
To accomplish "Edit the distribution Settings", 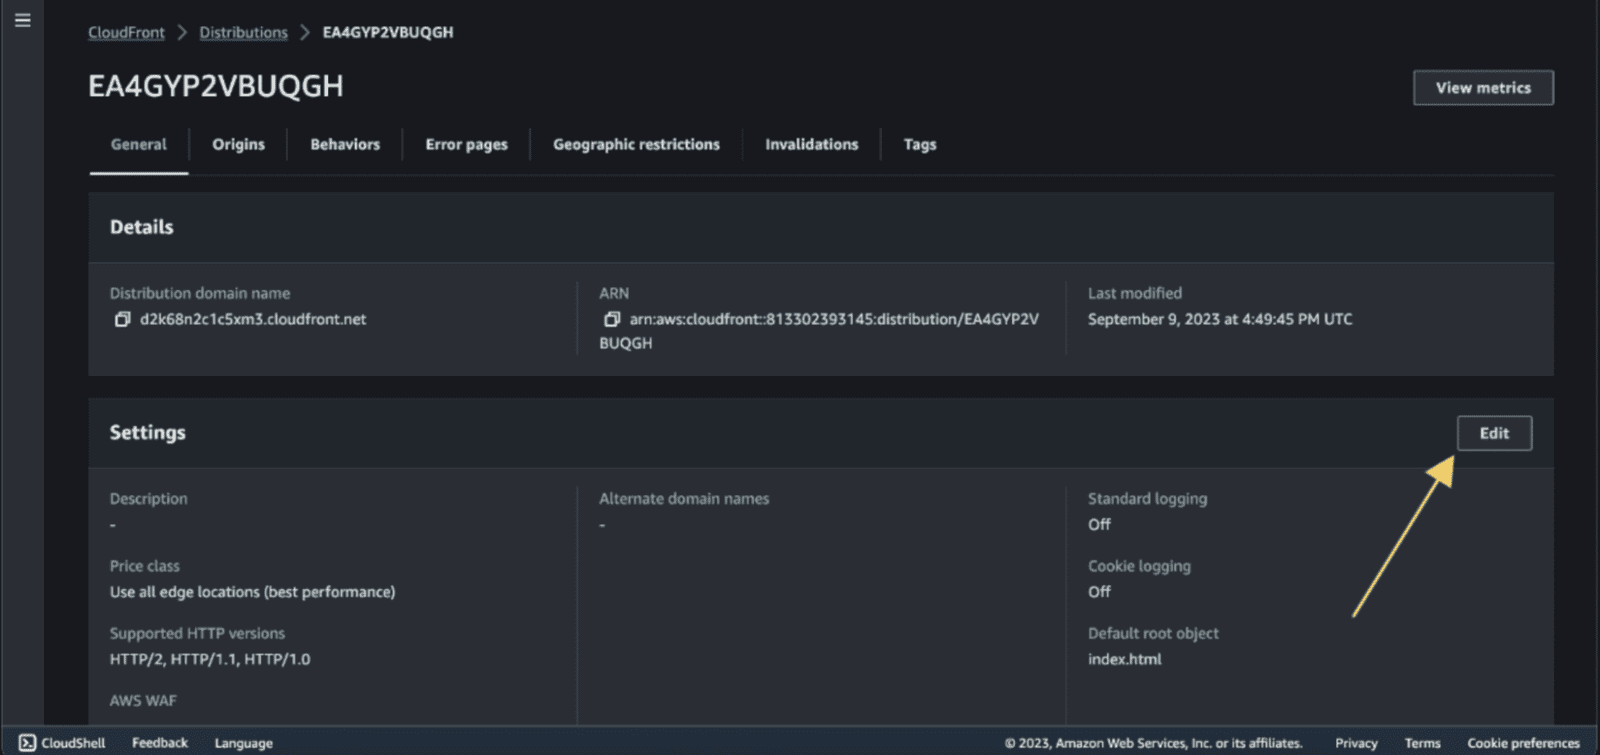I will (1493, 433).
